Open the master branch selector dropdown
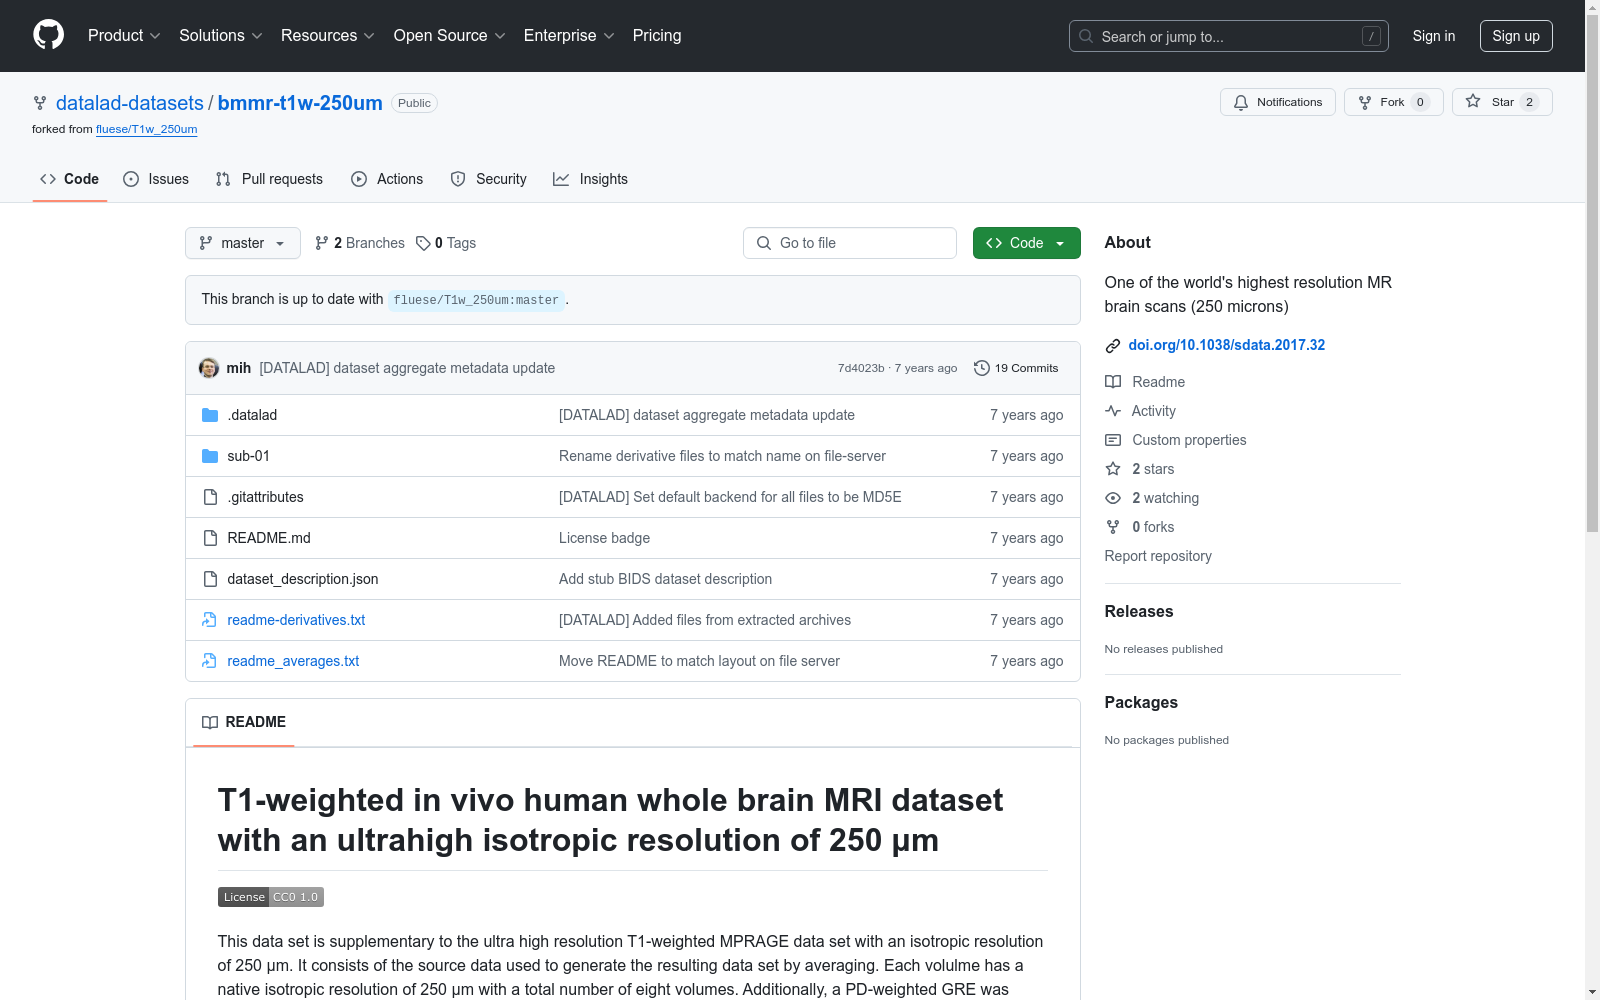The image size is (1600, 1000). pos(243,243)
